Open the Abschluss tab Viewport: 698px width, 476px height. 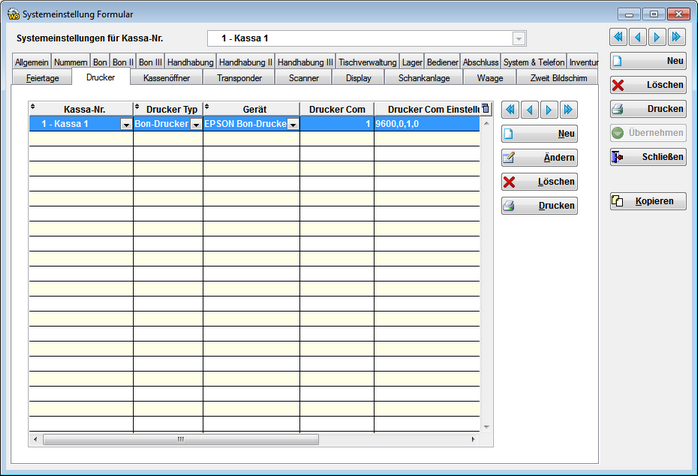click(x=481, y=62)
